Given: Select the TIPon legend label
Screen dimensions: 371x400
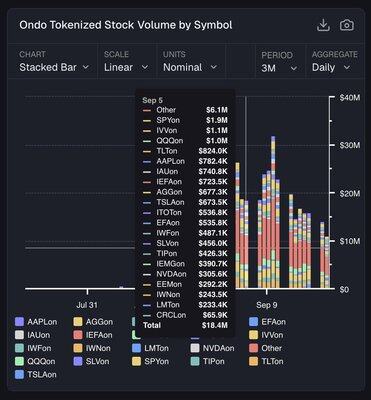Looking at the screenshot, I should coord(213,361).
